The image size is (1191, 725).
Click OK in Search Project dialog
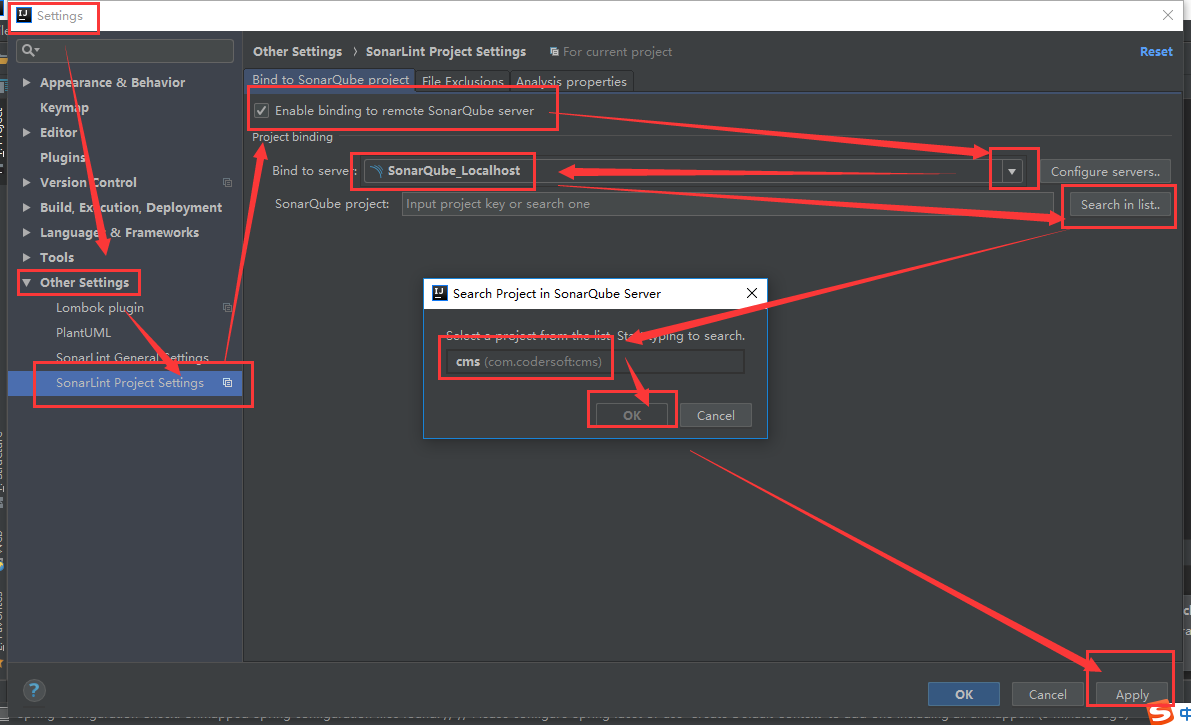pos(632,416)
